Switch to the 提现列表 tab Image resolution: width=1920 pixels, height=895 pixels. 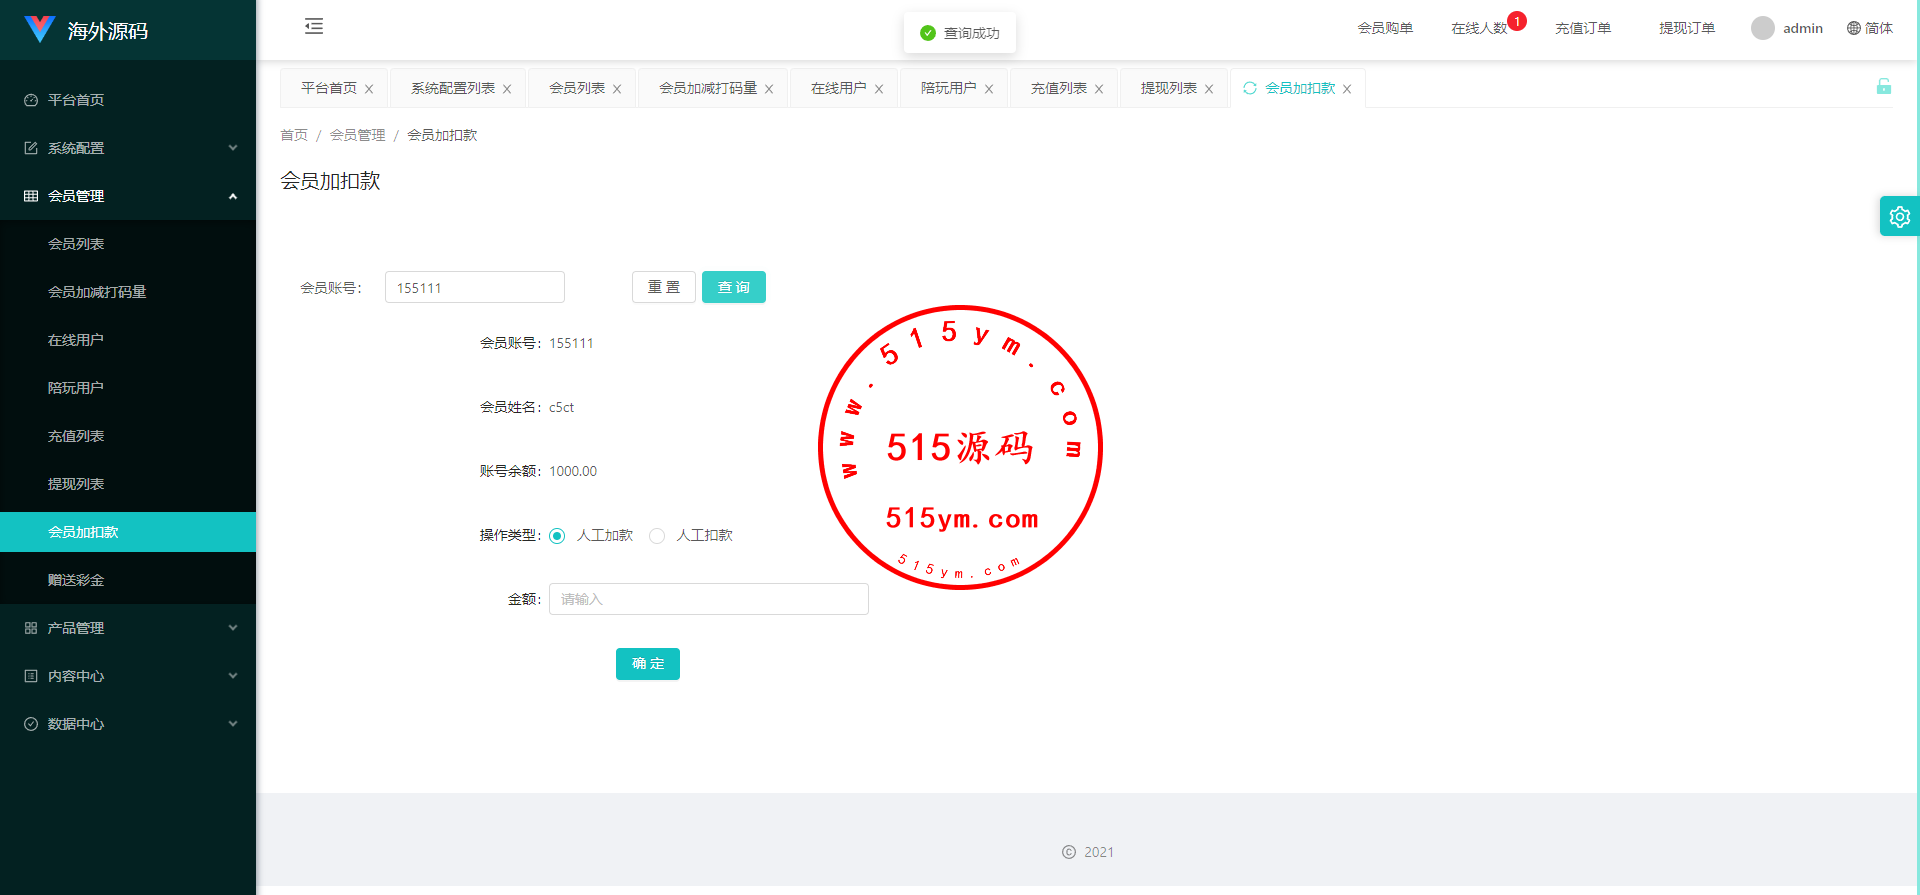pyautogui.click(x=1168, y=88)
